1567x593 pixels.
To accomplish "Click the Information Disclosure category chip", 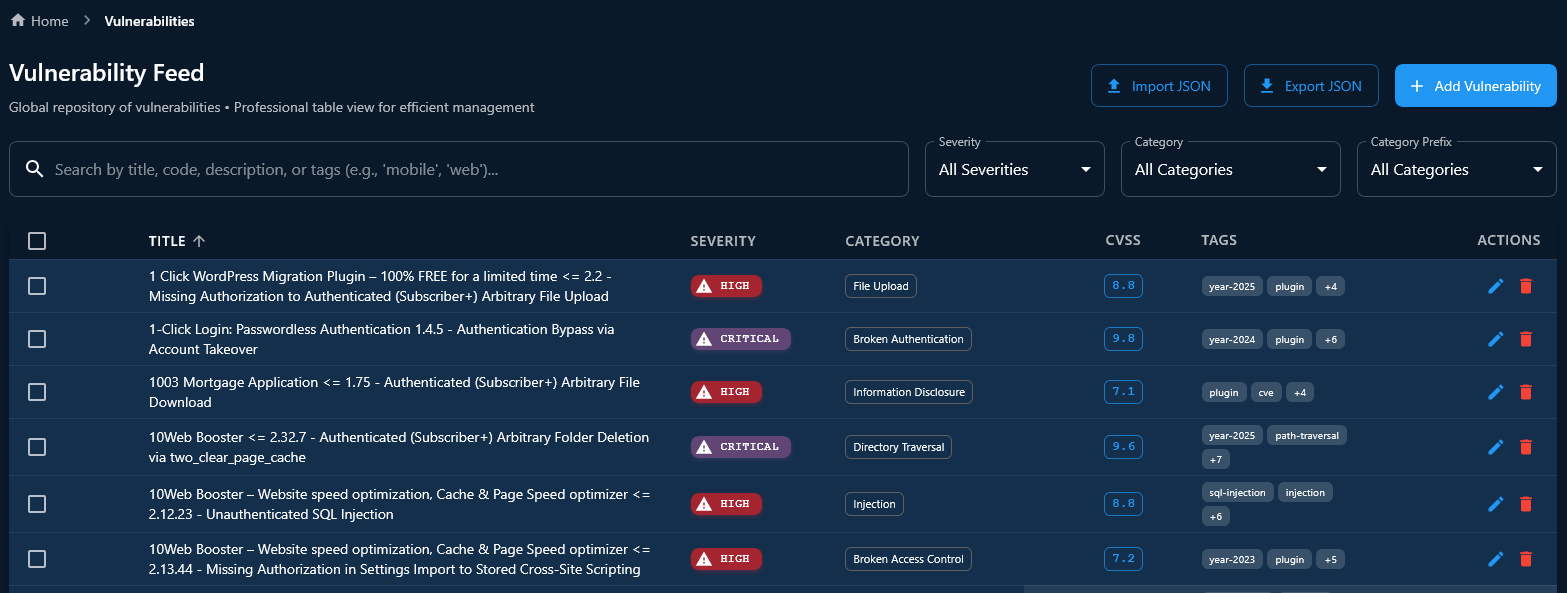I will click(x=909, y=392).
